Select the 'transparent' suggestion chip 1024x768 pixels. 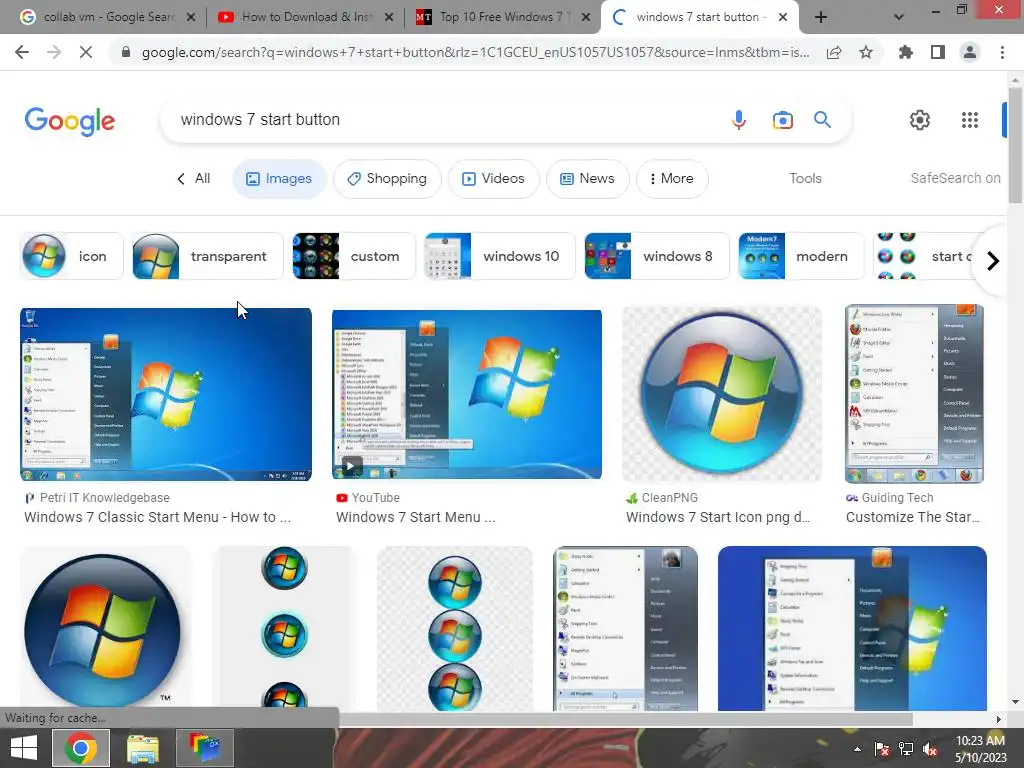(x=208, y=256)
